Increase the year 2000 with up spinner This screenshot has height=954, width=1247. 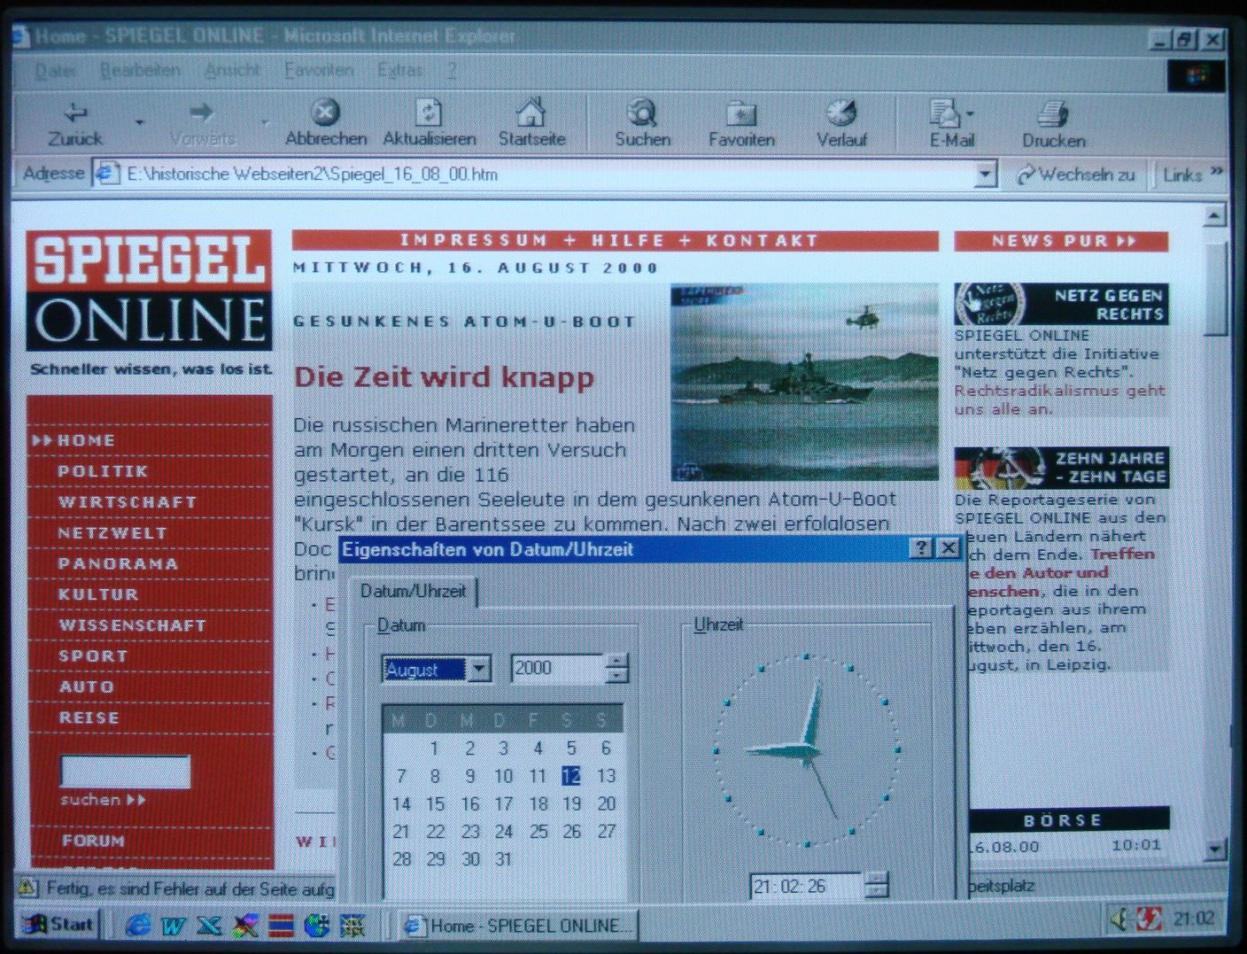point(617,661)
